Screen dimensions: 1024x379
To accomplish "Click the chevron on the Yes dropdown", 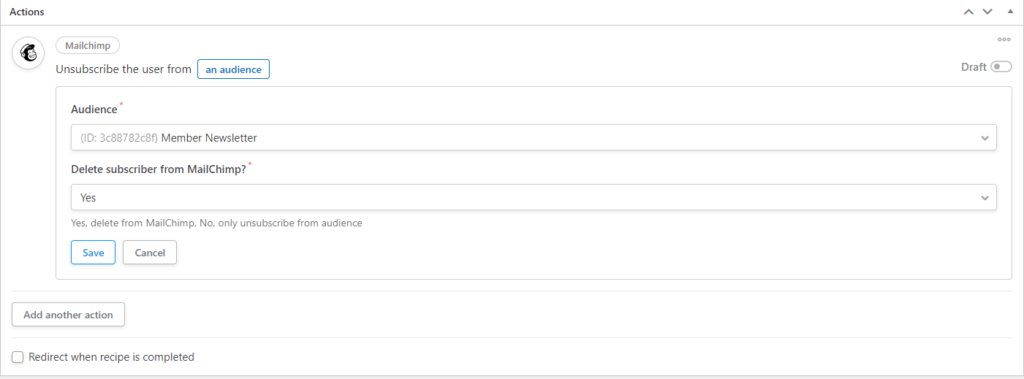I will point(985,198).
